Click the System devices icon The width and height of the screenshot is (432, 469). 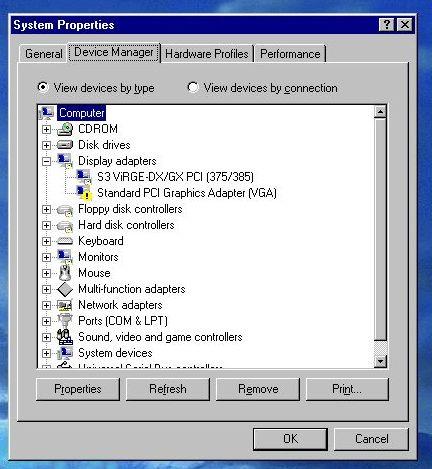pyautogui.click(x=65, y=353)
